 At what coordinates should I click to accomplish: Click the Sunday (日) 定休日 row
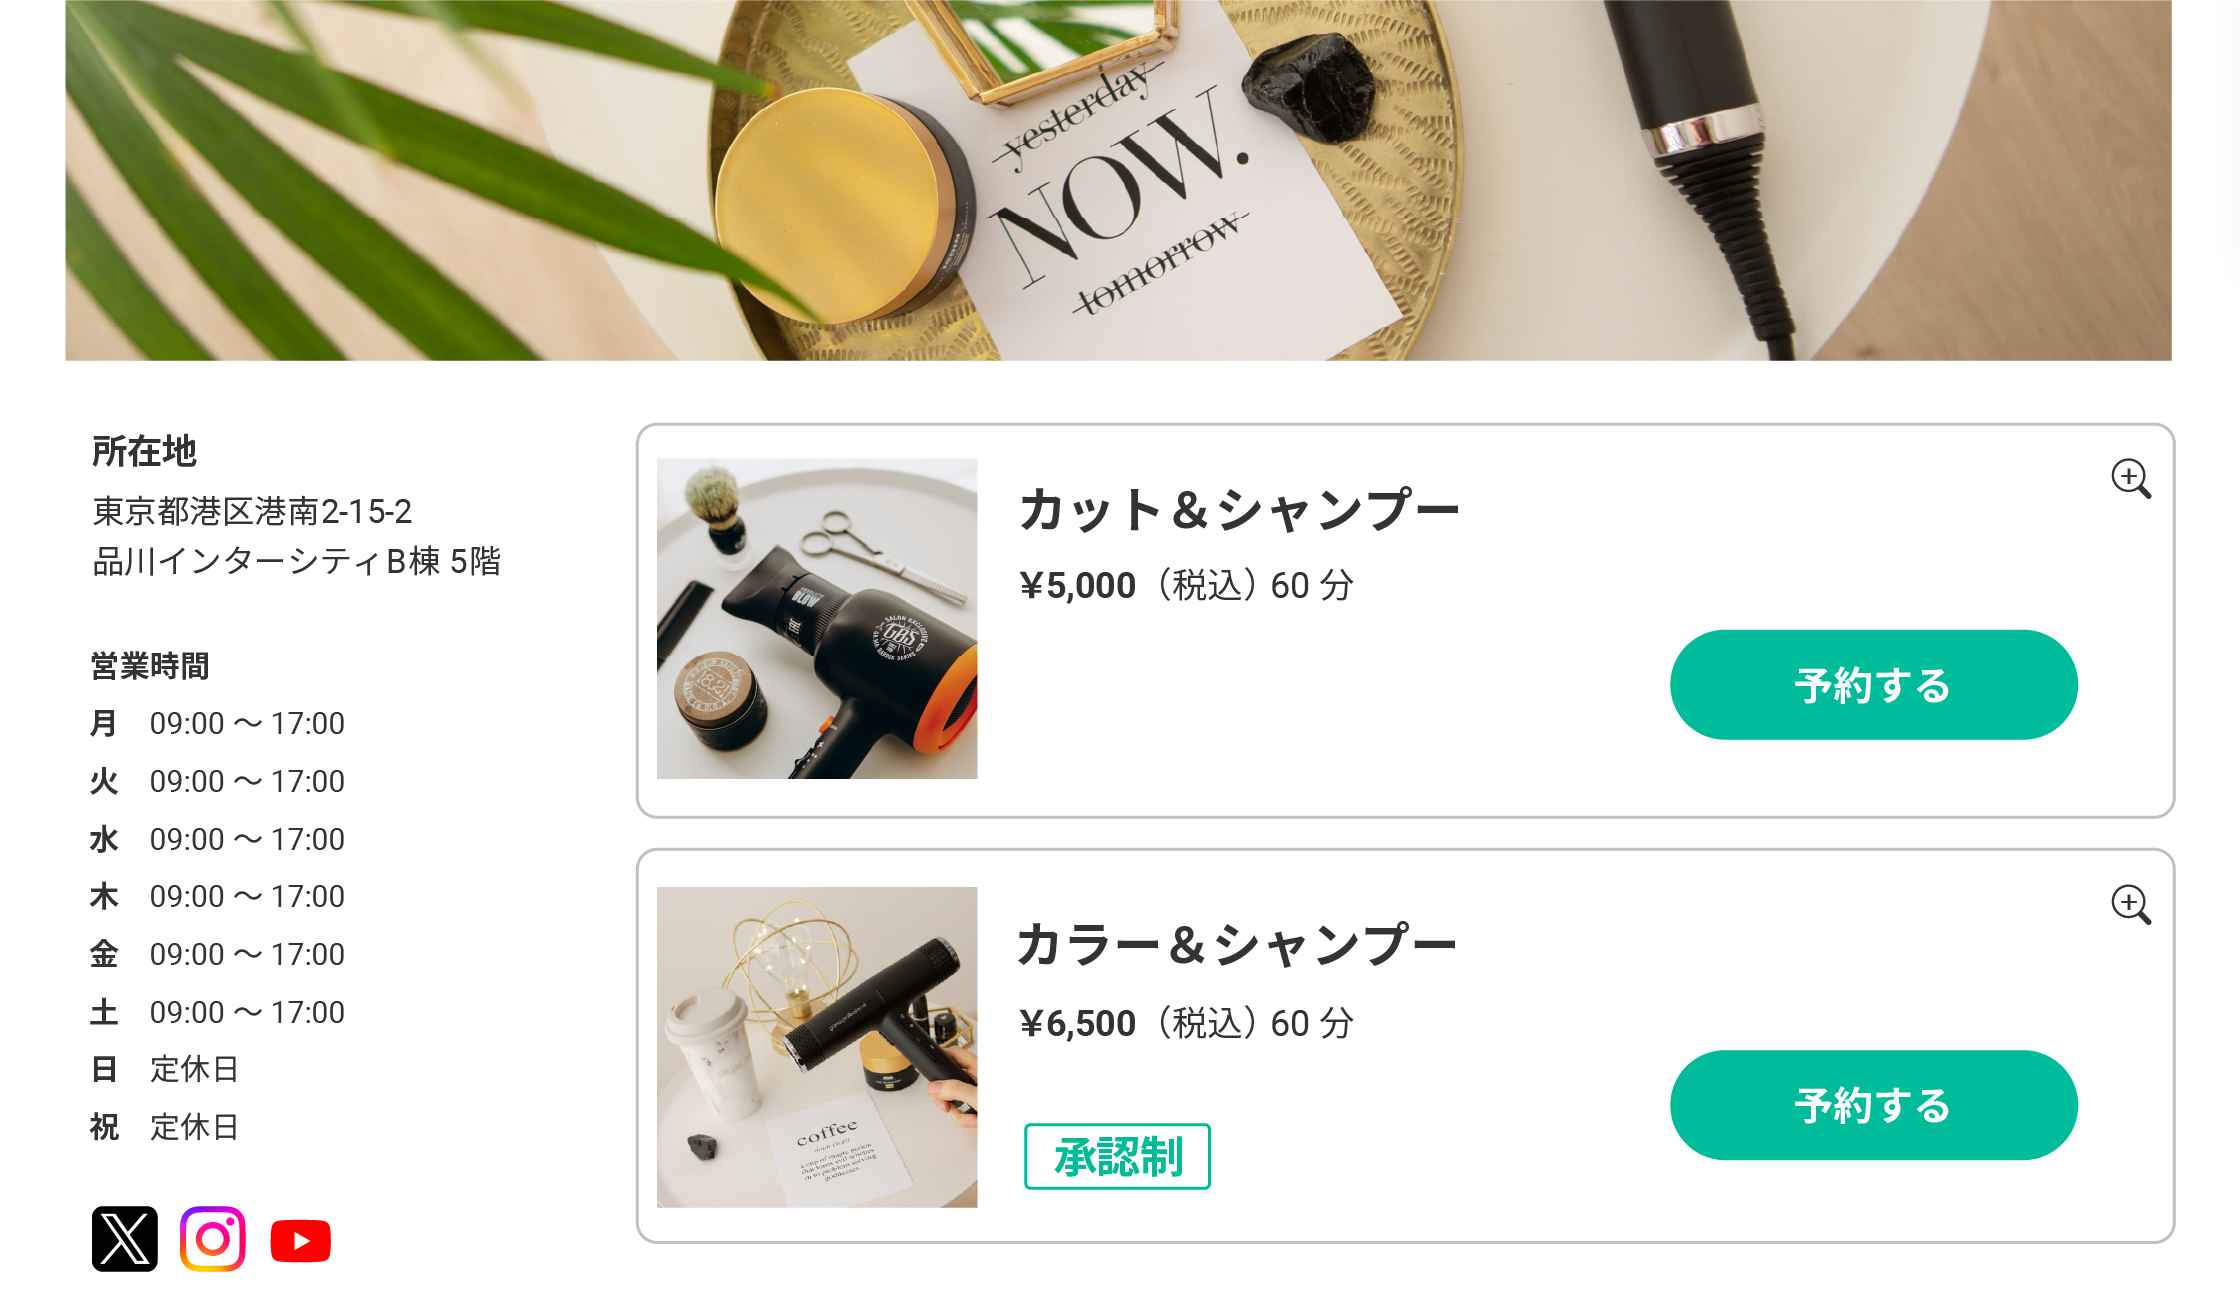pyautogui.click(x=165, y=1069)
